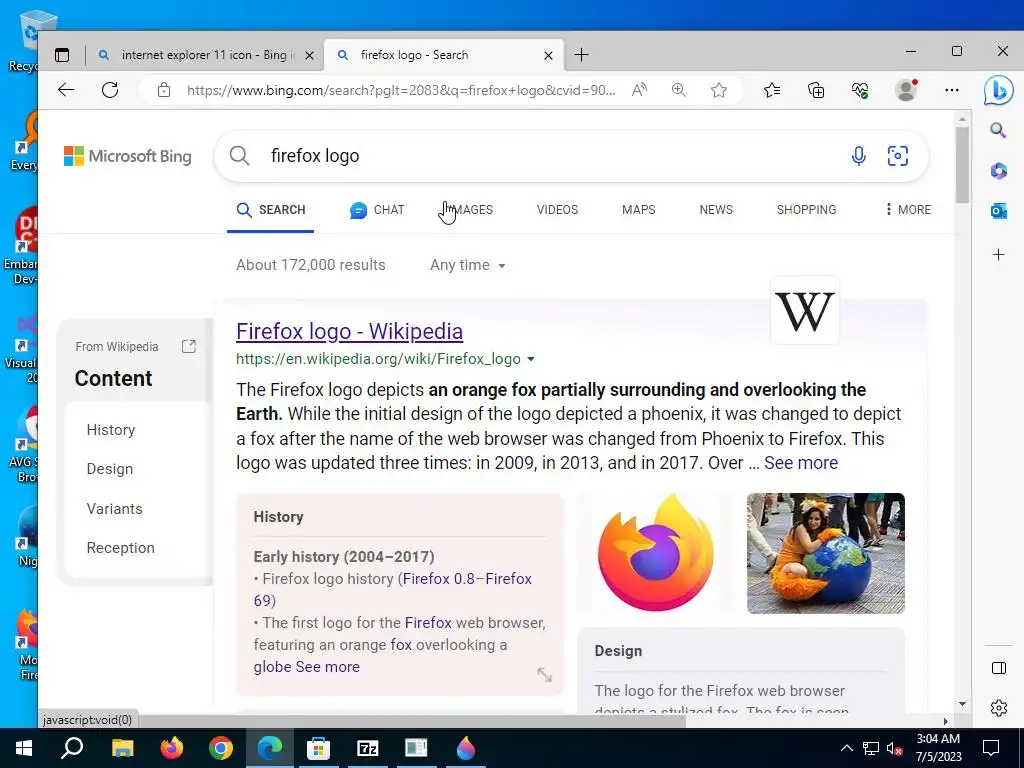Add this page to favorites star
The width and height of the screenshot is (1024, 768).
point(719,90)
